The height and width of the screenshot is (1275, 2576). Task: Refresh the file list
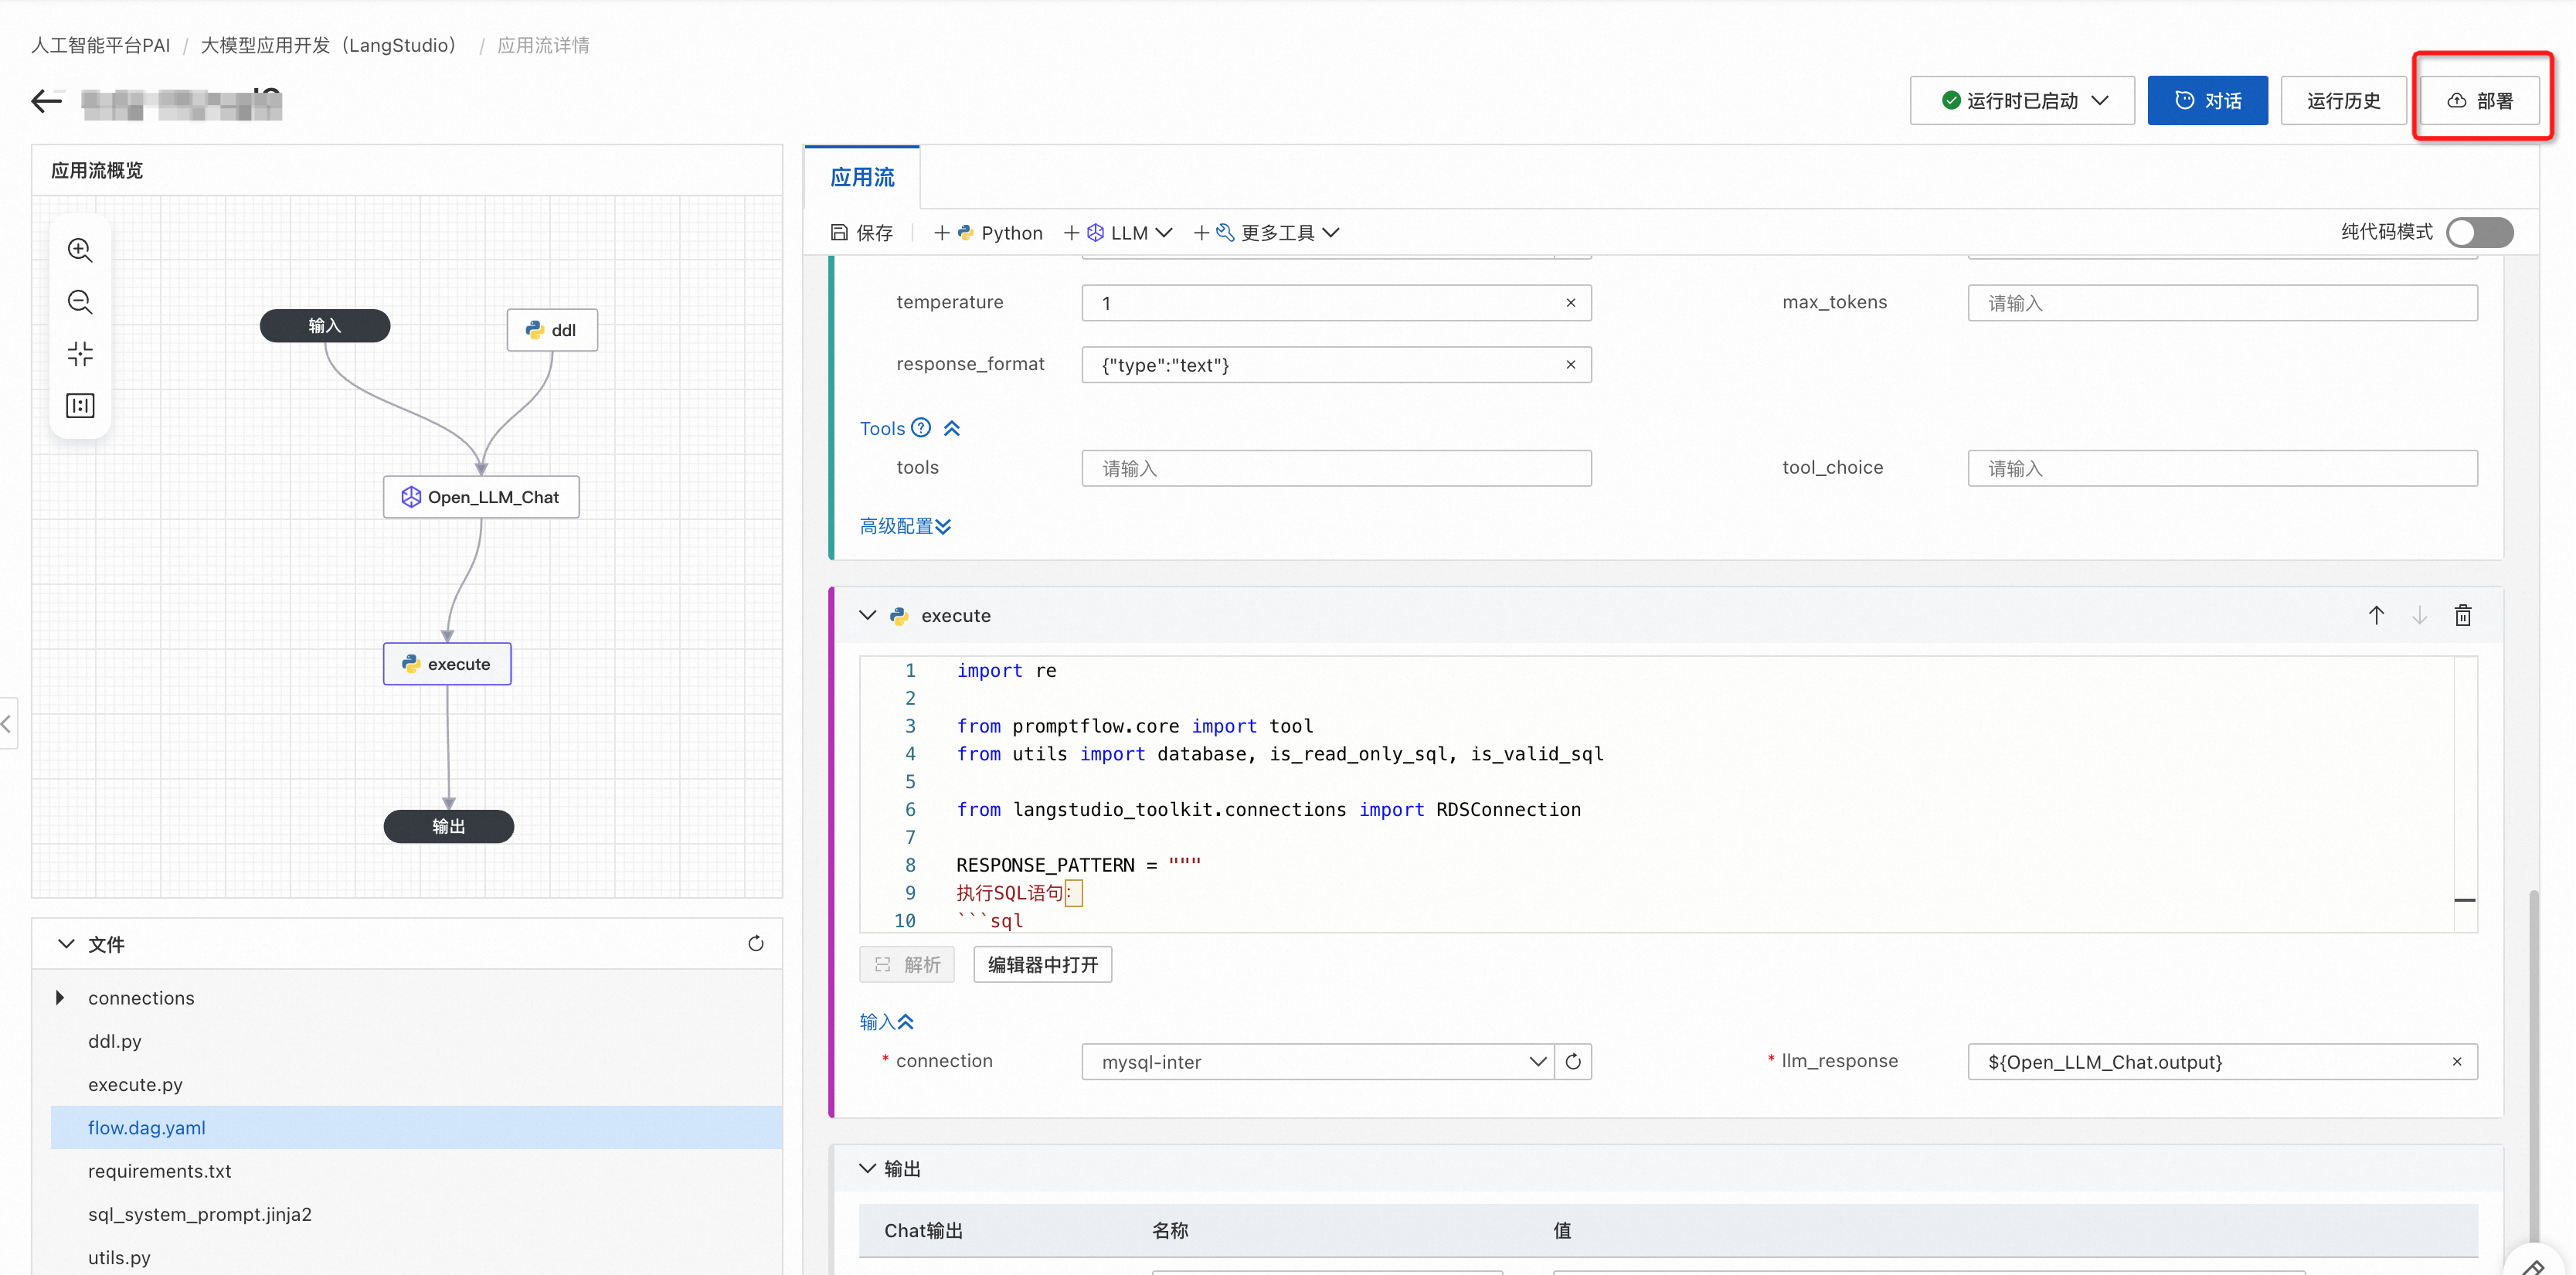pos(756,943)
